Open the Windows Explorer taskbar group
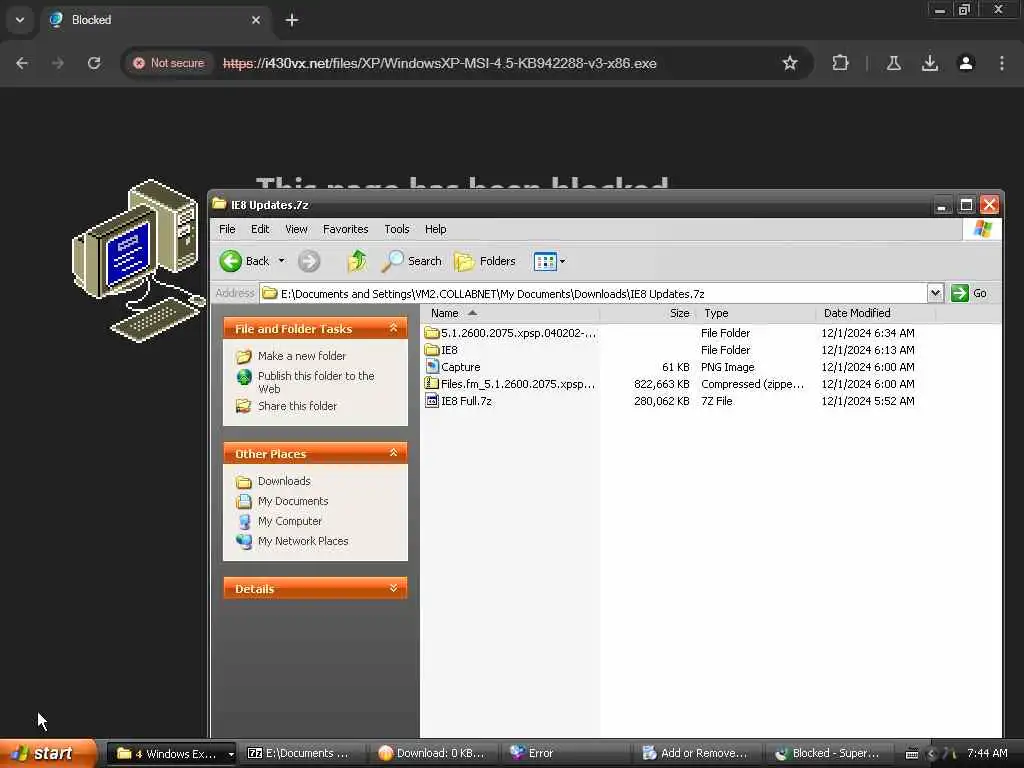 coord(170,754)
